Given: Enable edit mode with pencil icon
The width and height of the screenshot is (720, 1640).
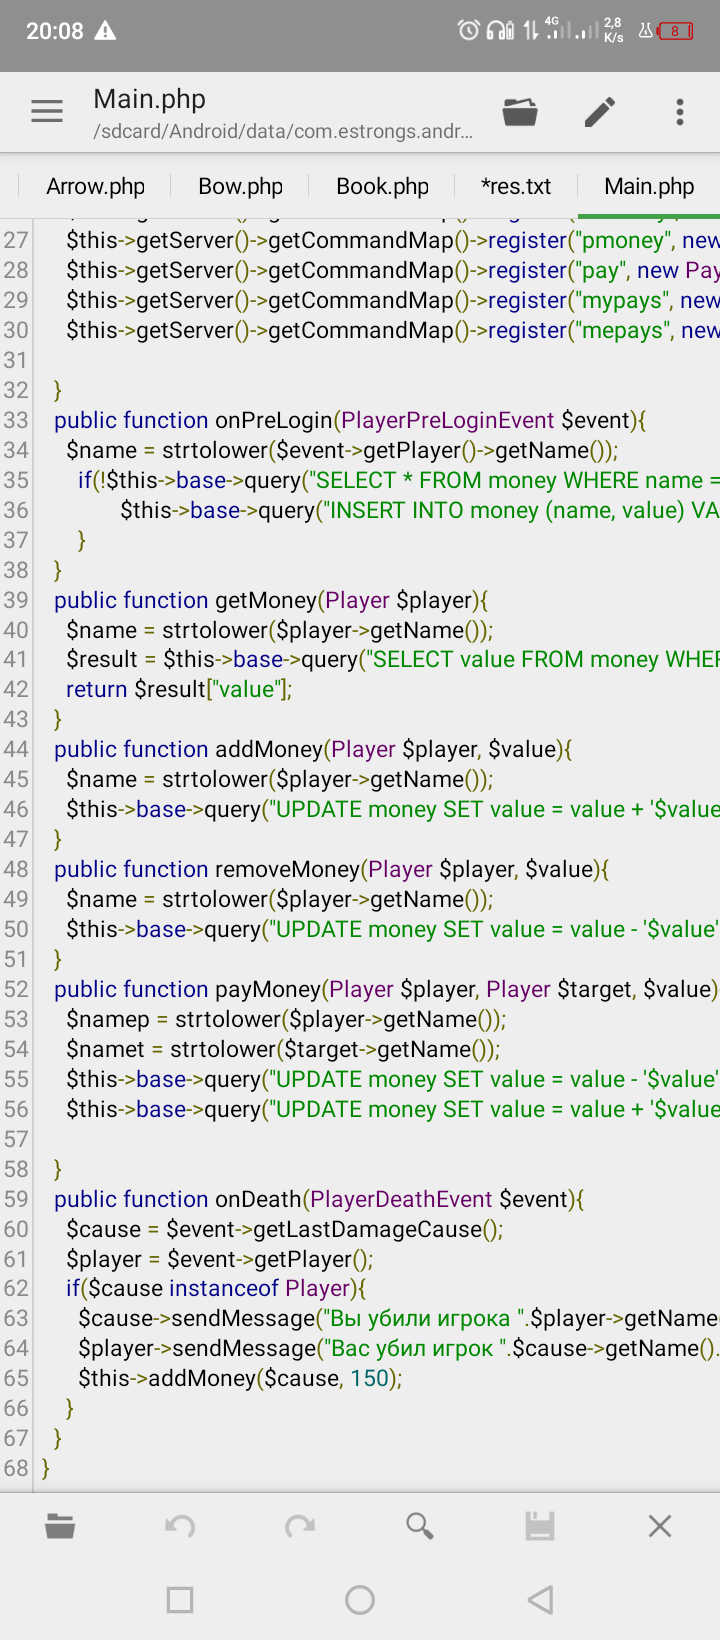Looking at the screenshot, I should [600, 111].
